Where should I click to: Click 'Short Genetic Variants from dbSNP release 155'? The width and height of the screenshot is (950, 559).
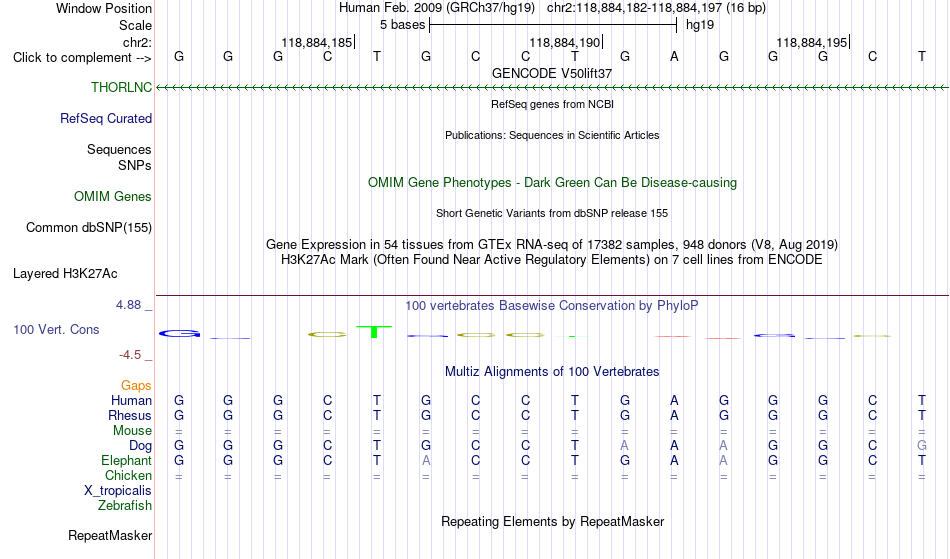click(552, 213)
